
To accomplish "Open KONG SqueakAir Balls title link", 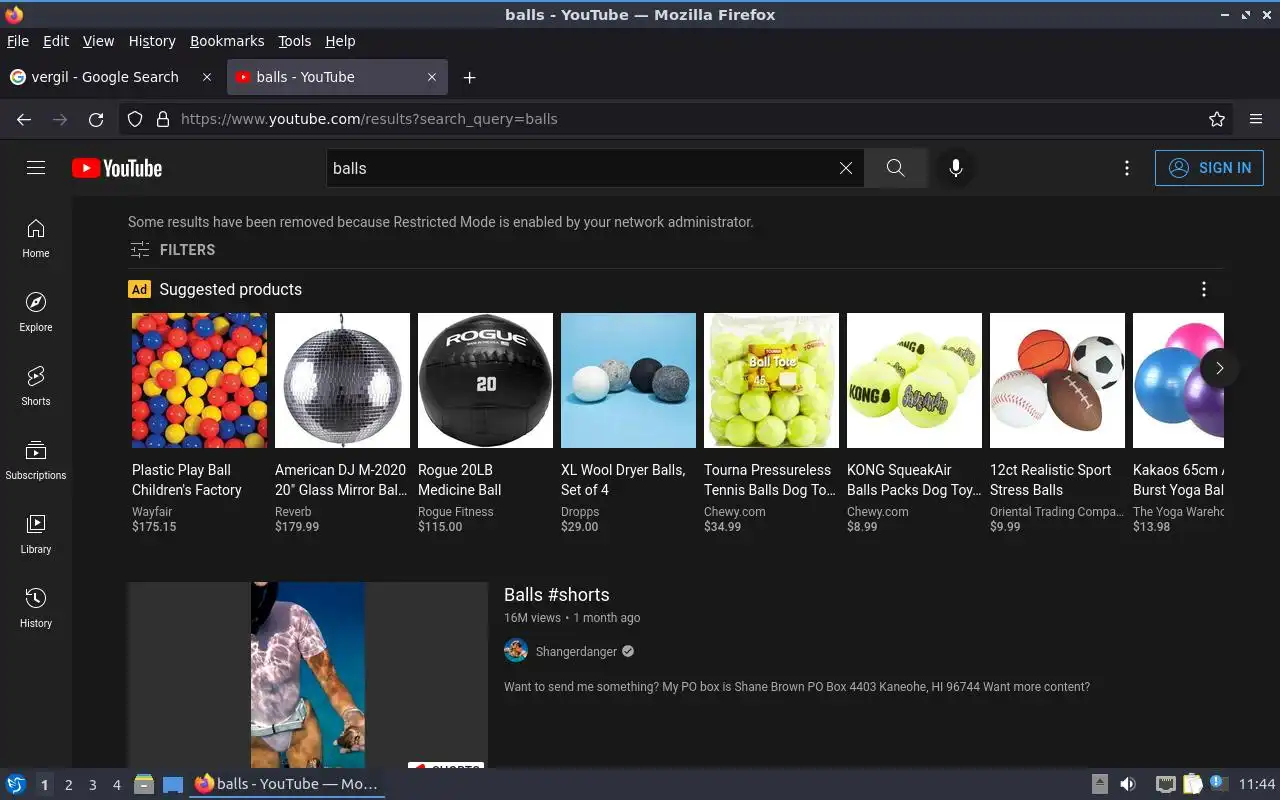I will pos(914,480).
